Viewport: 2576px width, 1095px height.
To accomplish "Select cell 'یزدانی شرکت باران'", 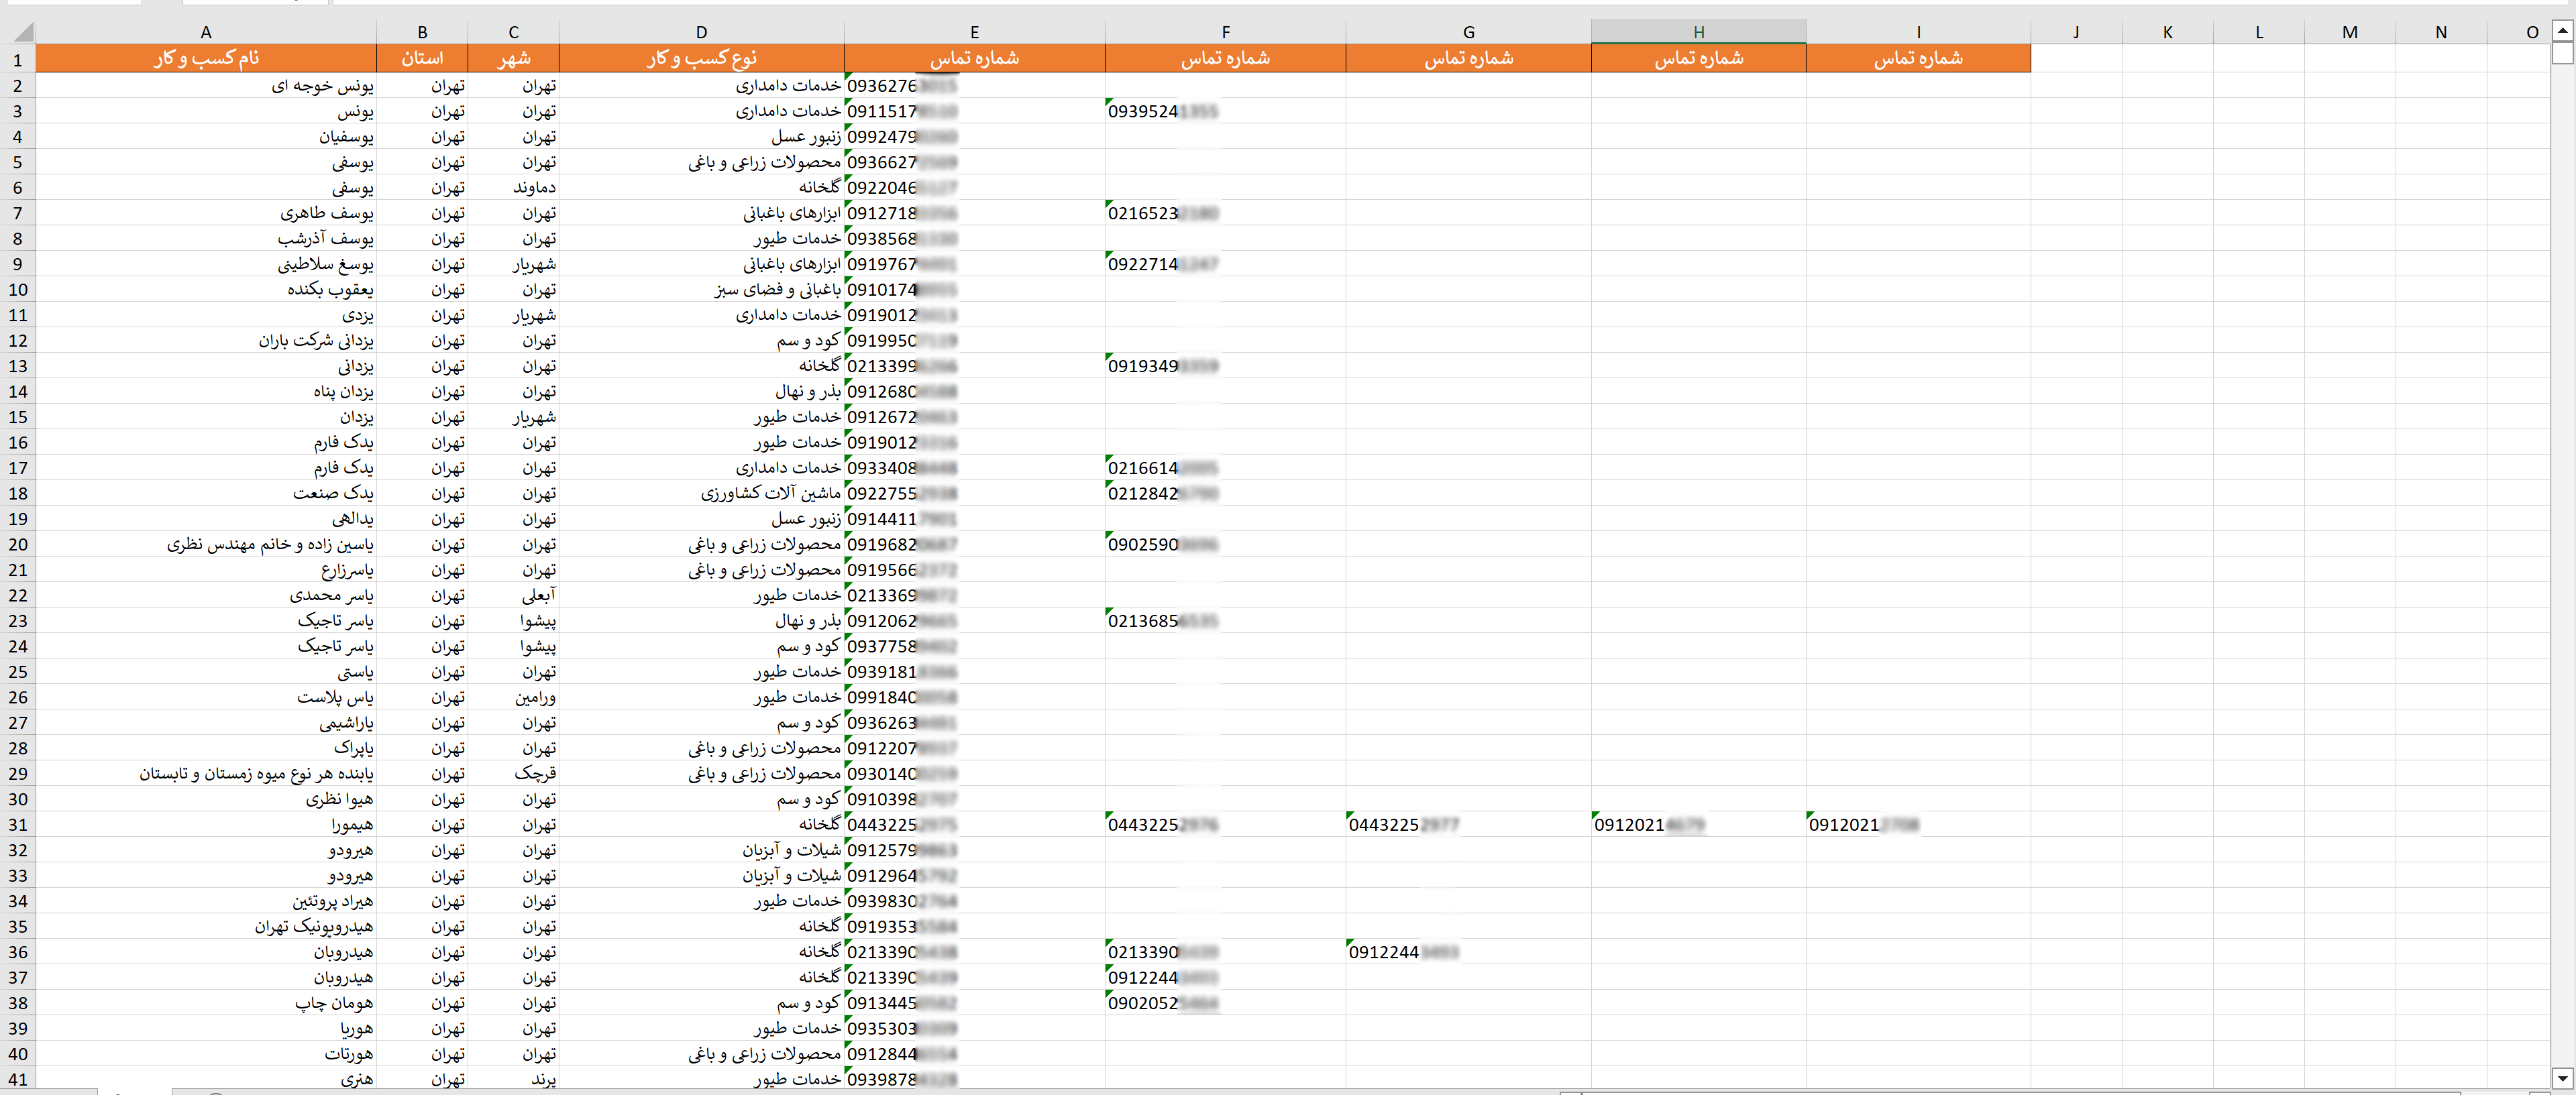I will tap(206, 341).
